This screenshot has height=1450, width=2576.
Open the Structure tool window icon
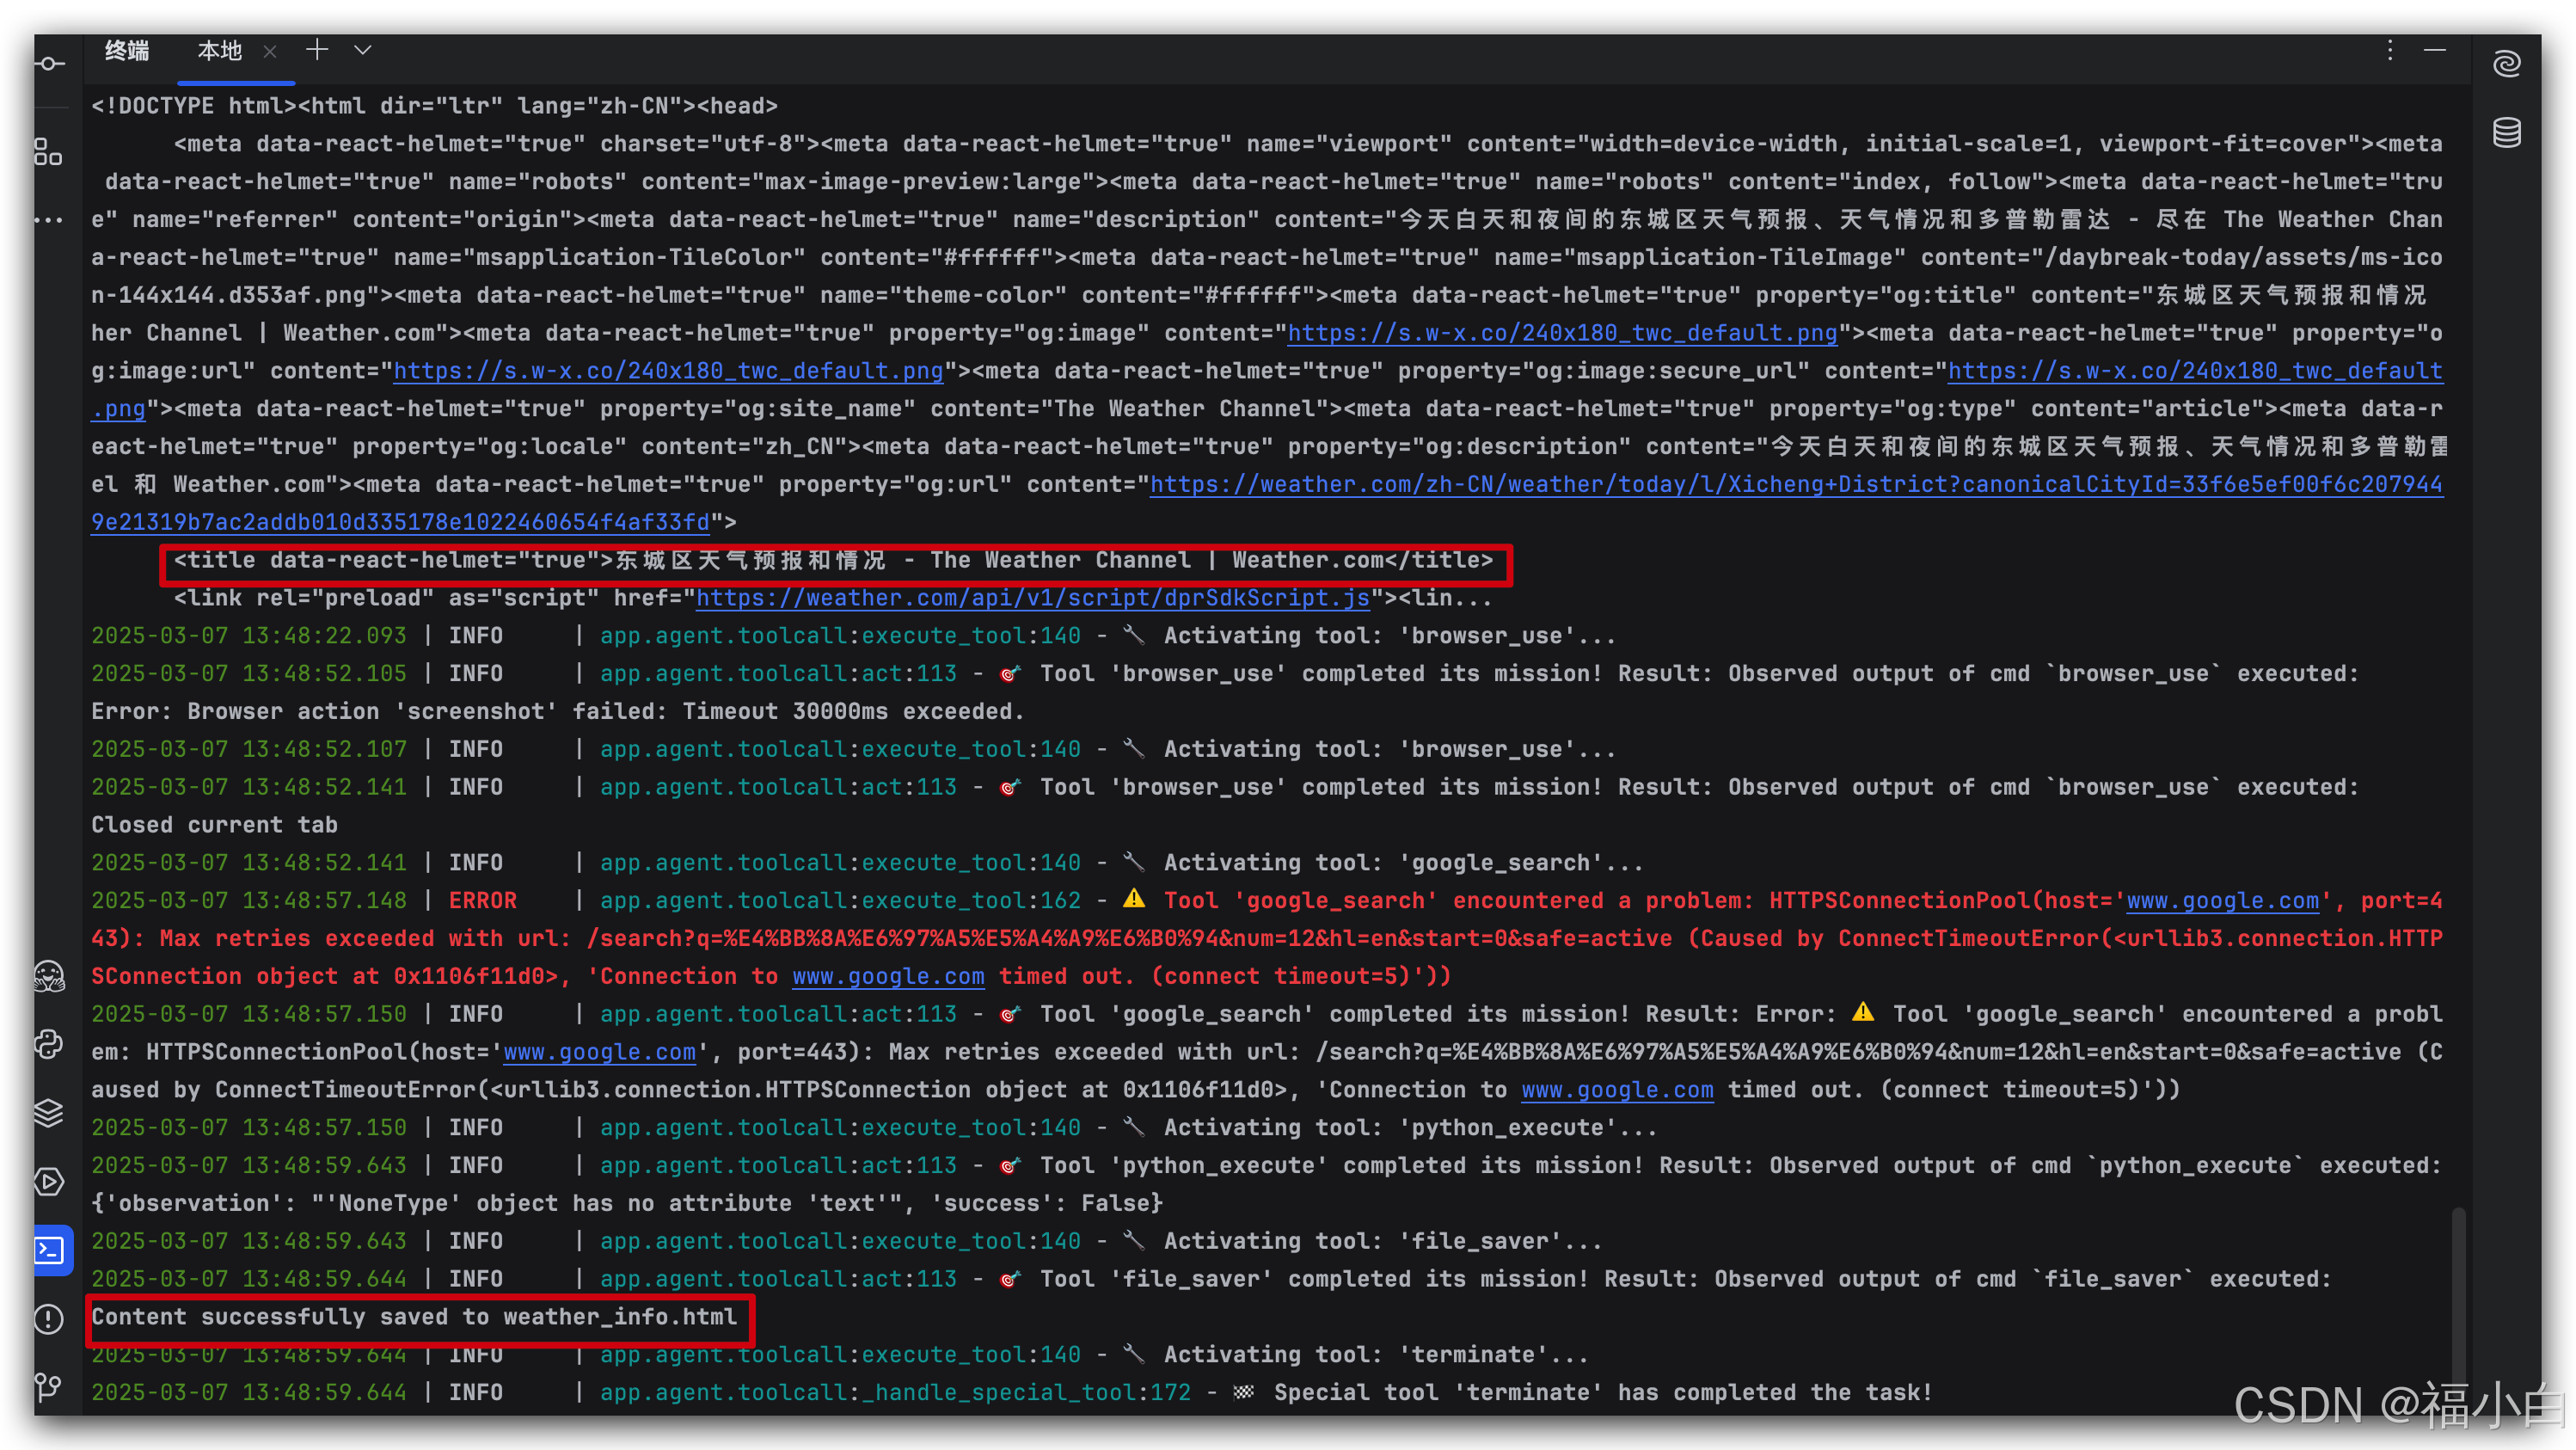48,152
